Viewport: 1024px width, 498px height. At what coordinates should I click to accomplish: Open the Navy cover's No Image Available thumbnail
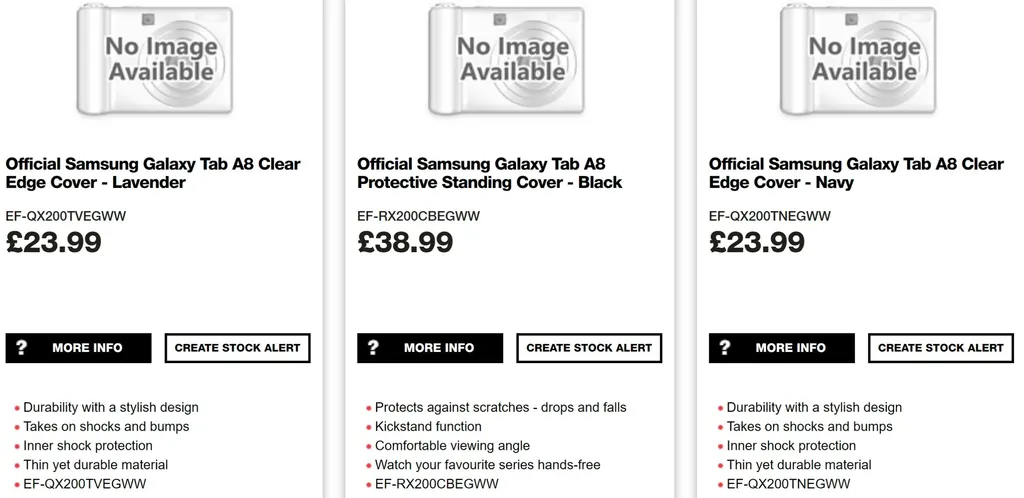[864, 59]
